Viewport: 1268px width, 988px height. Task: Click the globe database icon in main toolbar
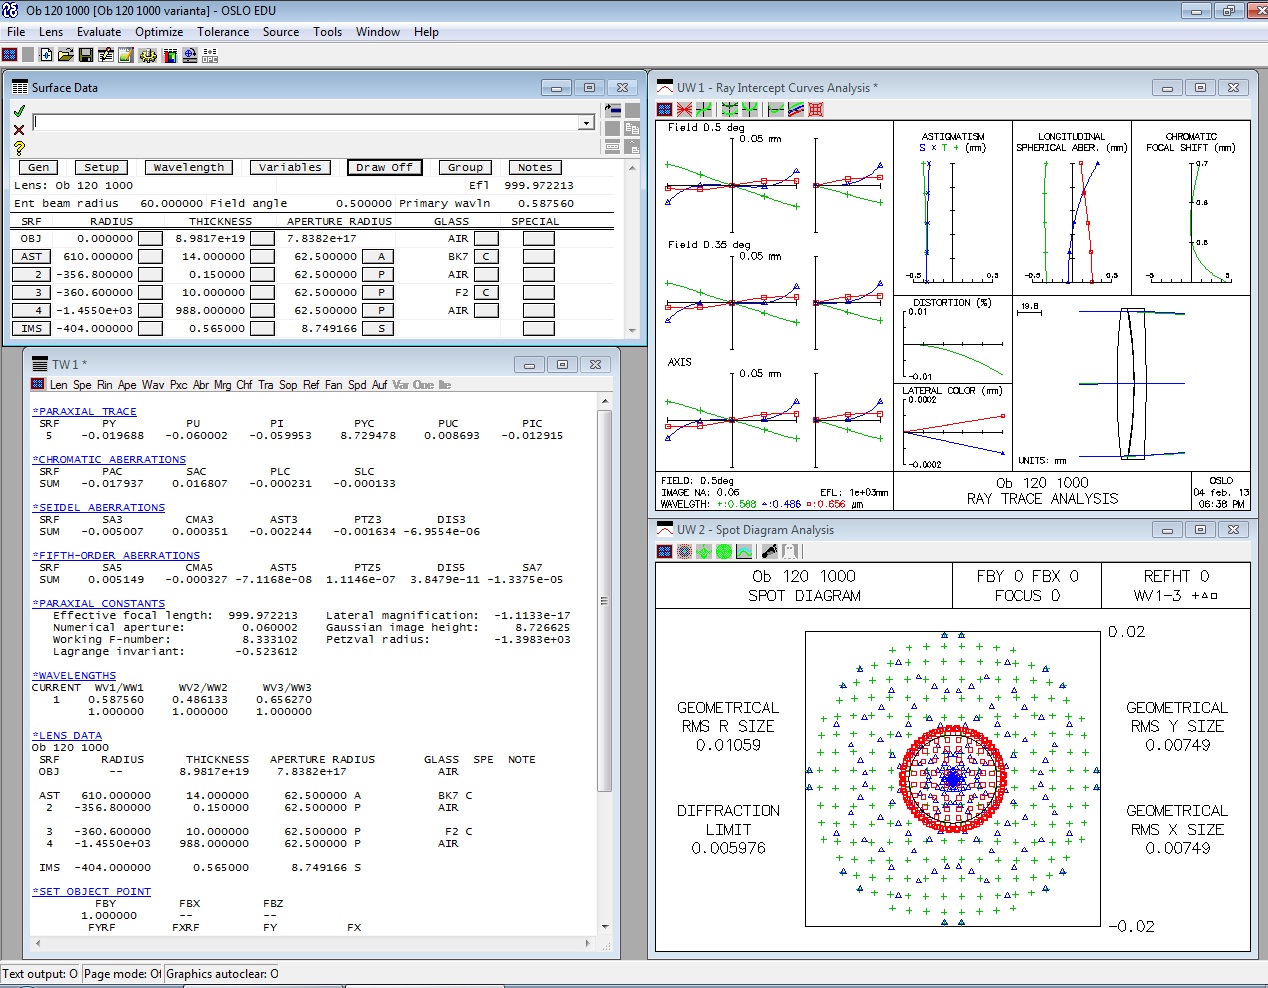click(x=189, y=55)
